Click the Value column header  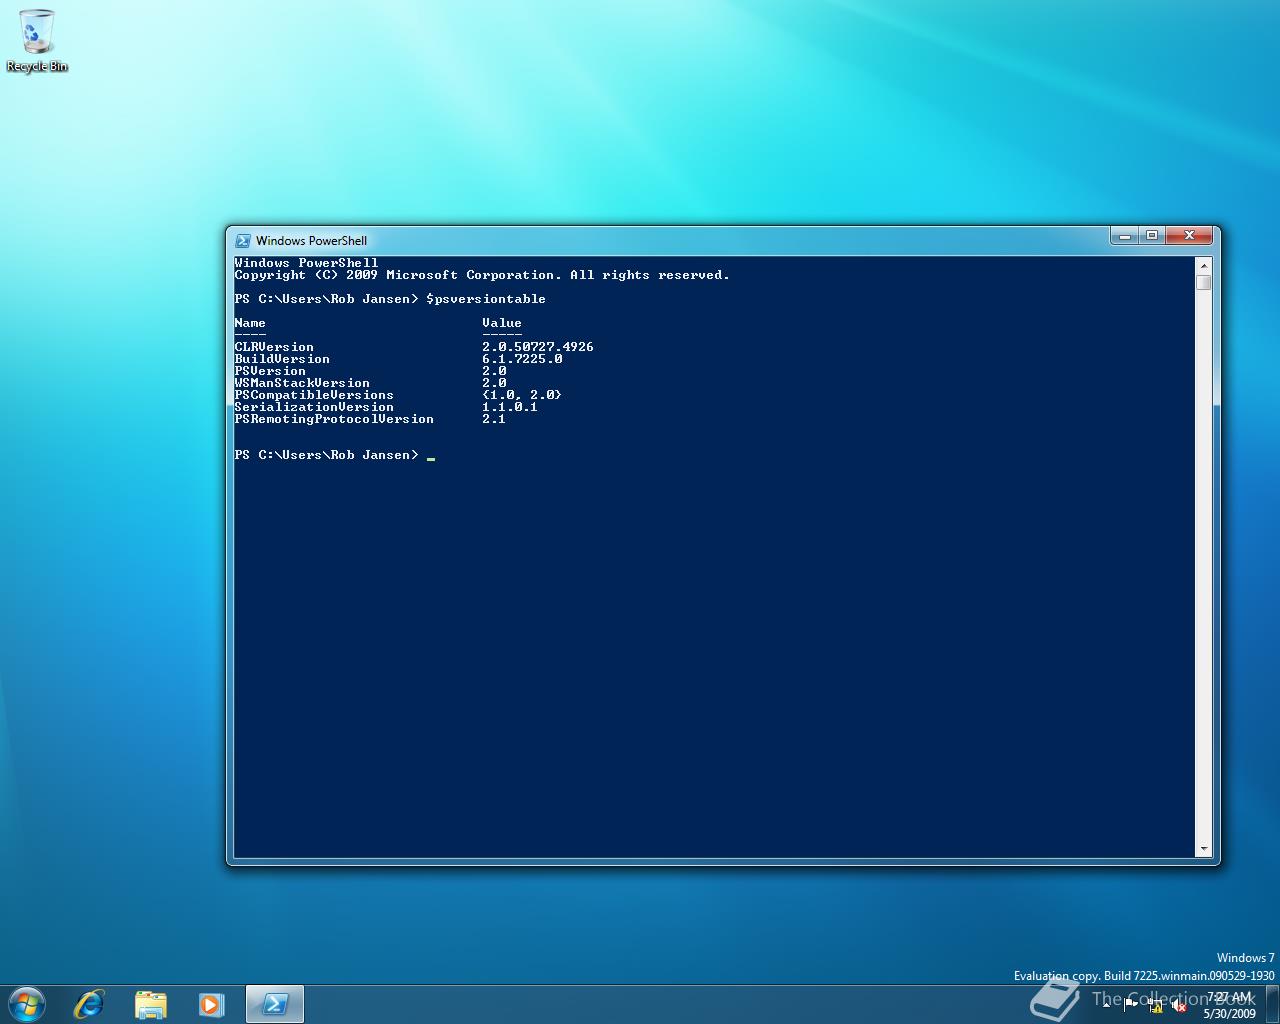[x=502, y=323]
